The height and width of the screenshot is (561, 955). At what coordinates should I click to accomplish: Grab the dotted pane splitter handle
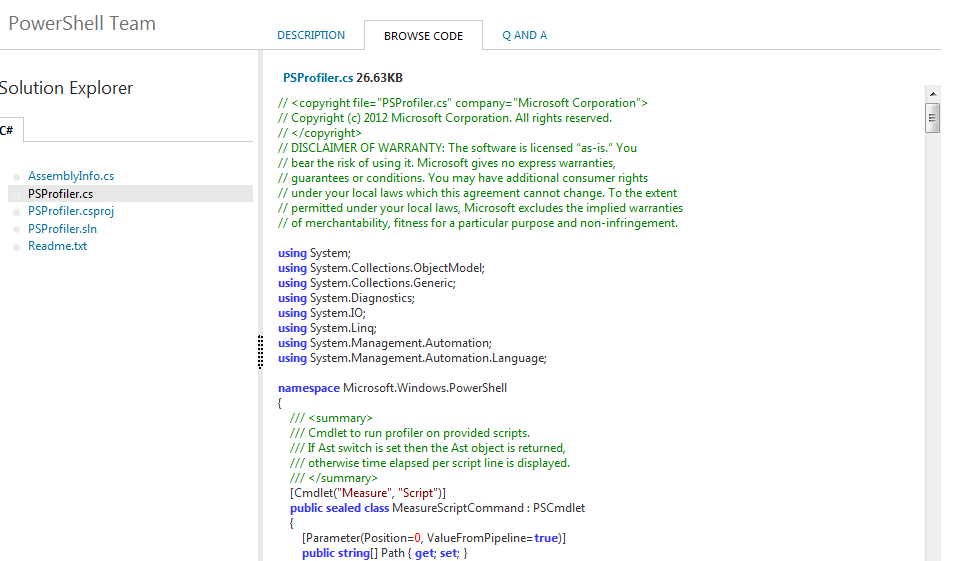260,351
